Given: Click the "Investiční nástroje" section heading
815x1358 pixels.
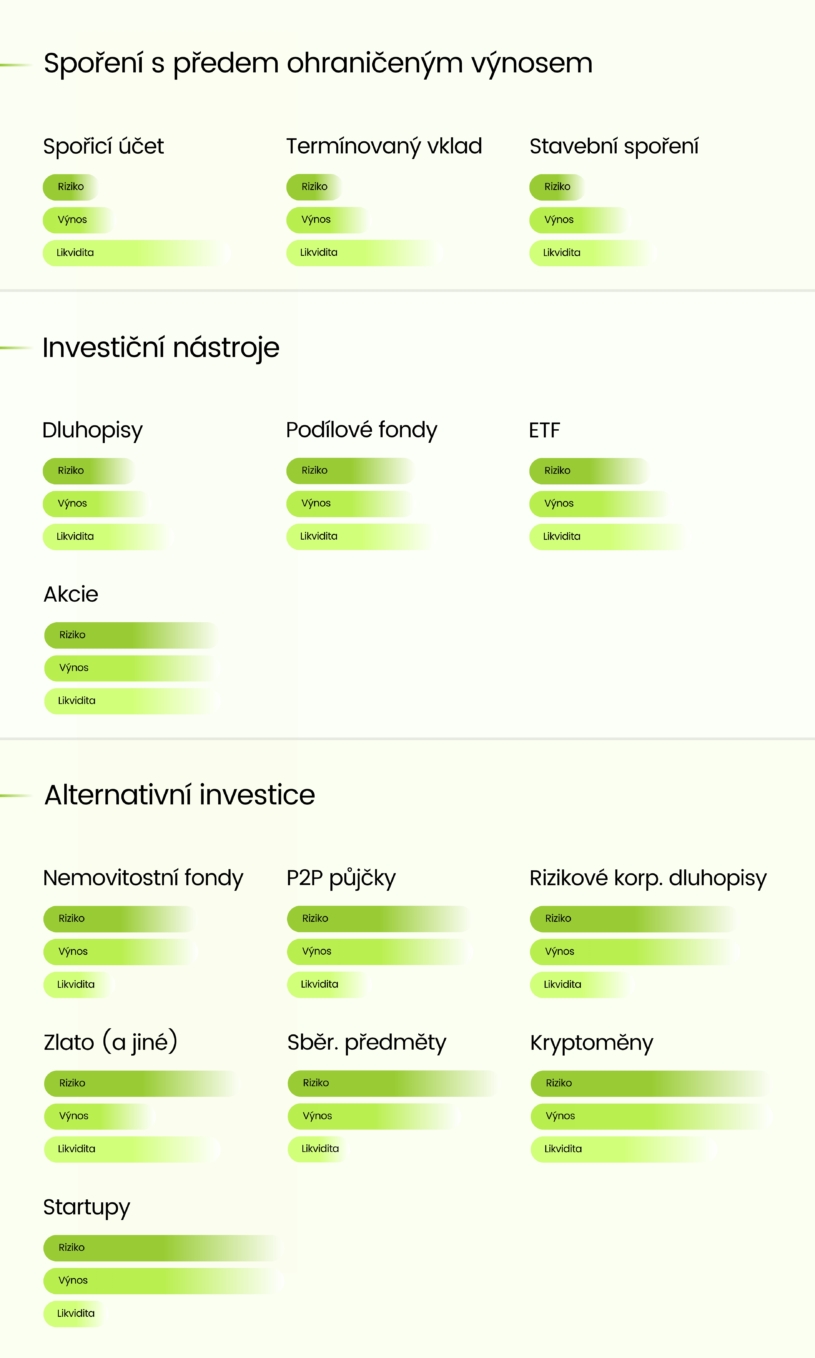Looking at the screenshot, I should click(x=161, y=348).
